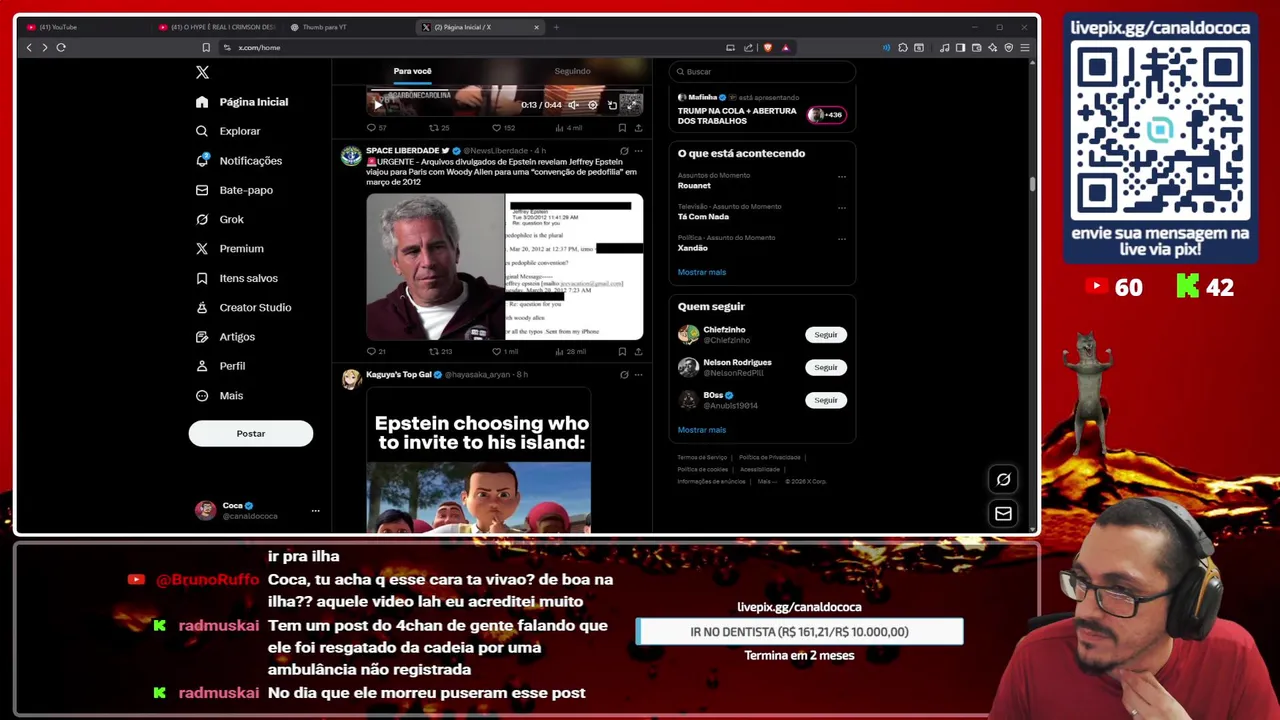The image size is (1280, 720).
Task: Open more options on SPACE LIBERDADE post
Action: pos(638,151)
